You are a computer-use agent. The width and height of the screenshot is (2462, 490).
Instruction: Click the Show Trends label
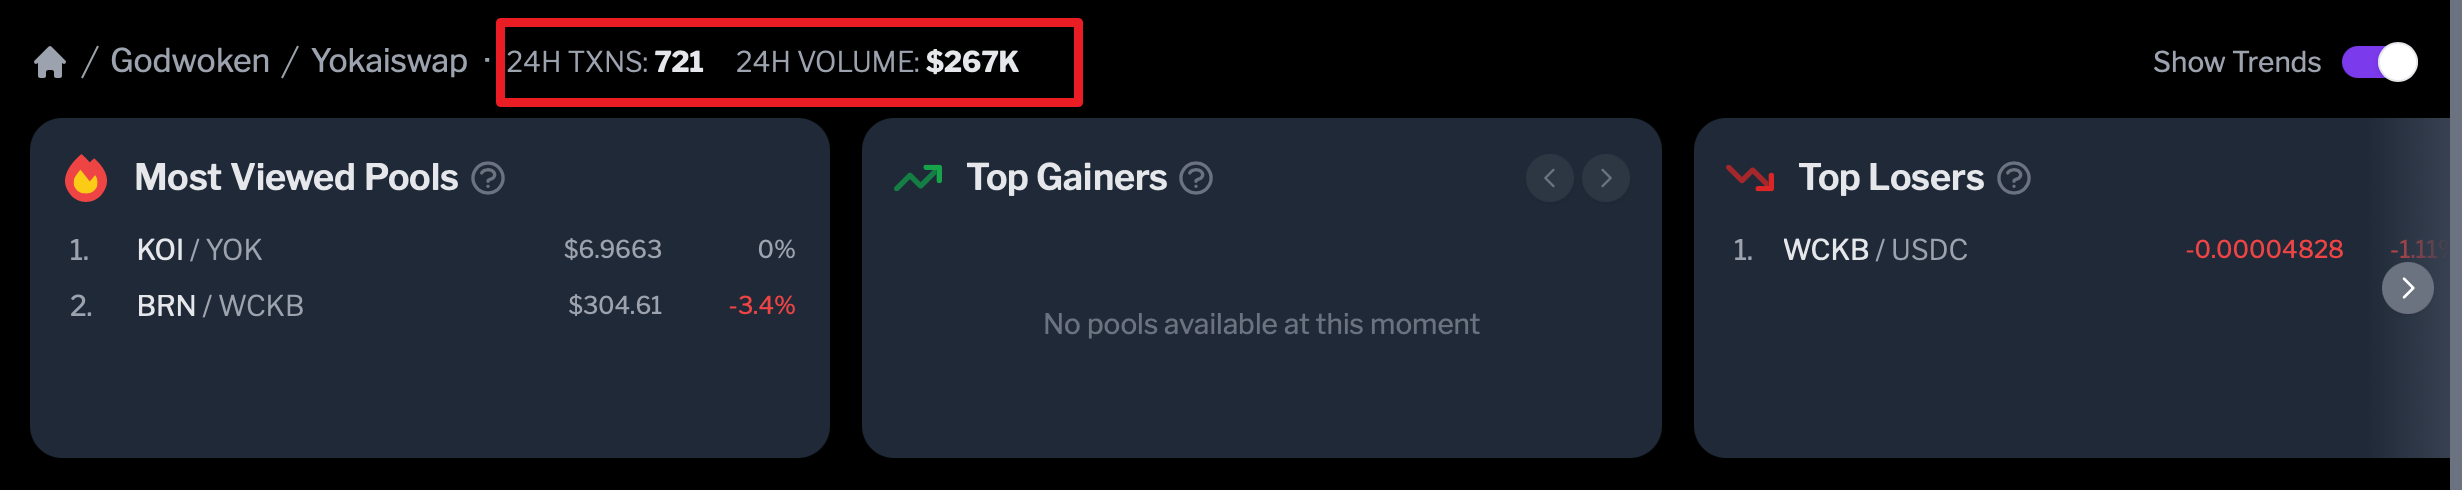pos(2237,62)
